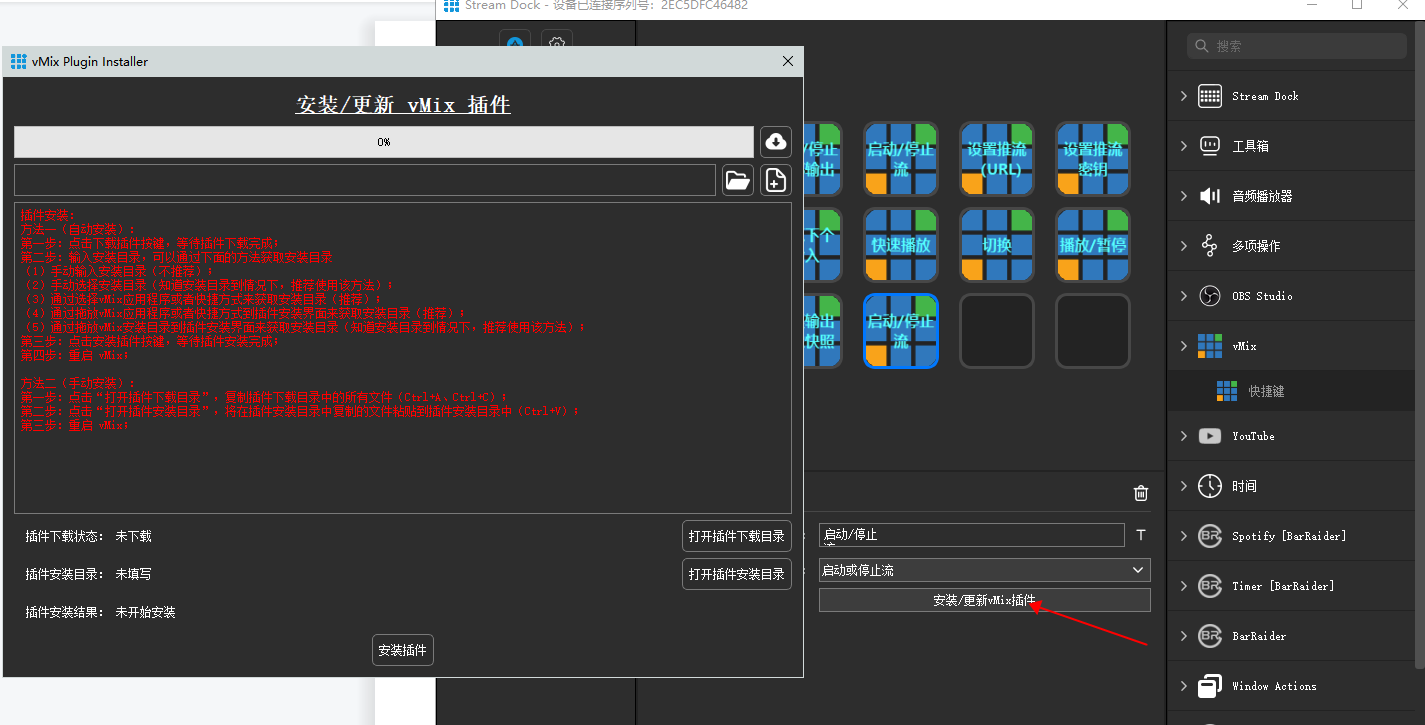This screenshot has width=1425, height=725.
Task: Click the 未开始安装 install result text
Action: click(x=146, y=612)
